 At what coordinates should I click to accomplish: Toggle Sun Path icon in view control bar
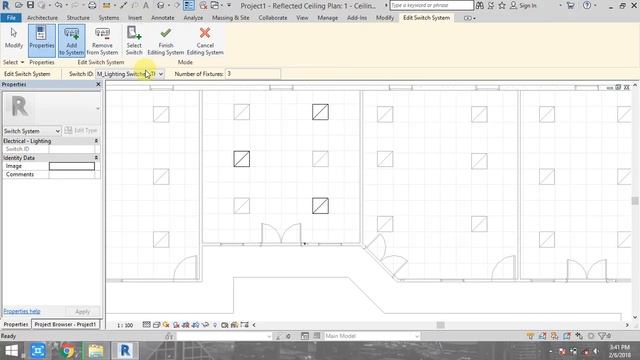tap(166, 324)
